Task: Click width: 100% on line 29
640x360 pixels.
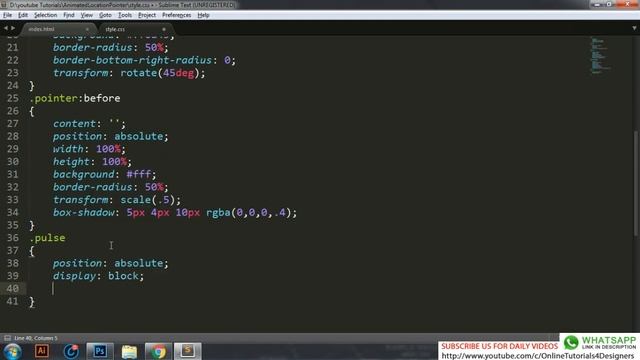Action: (x=89, y=149)
